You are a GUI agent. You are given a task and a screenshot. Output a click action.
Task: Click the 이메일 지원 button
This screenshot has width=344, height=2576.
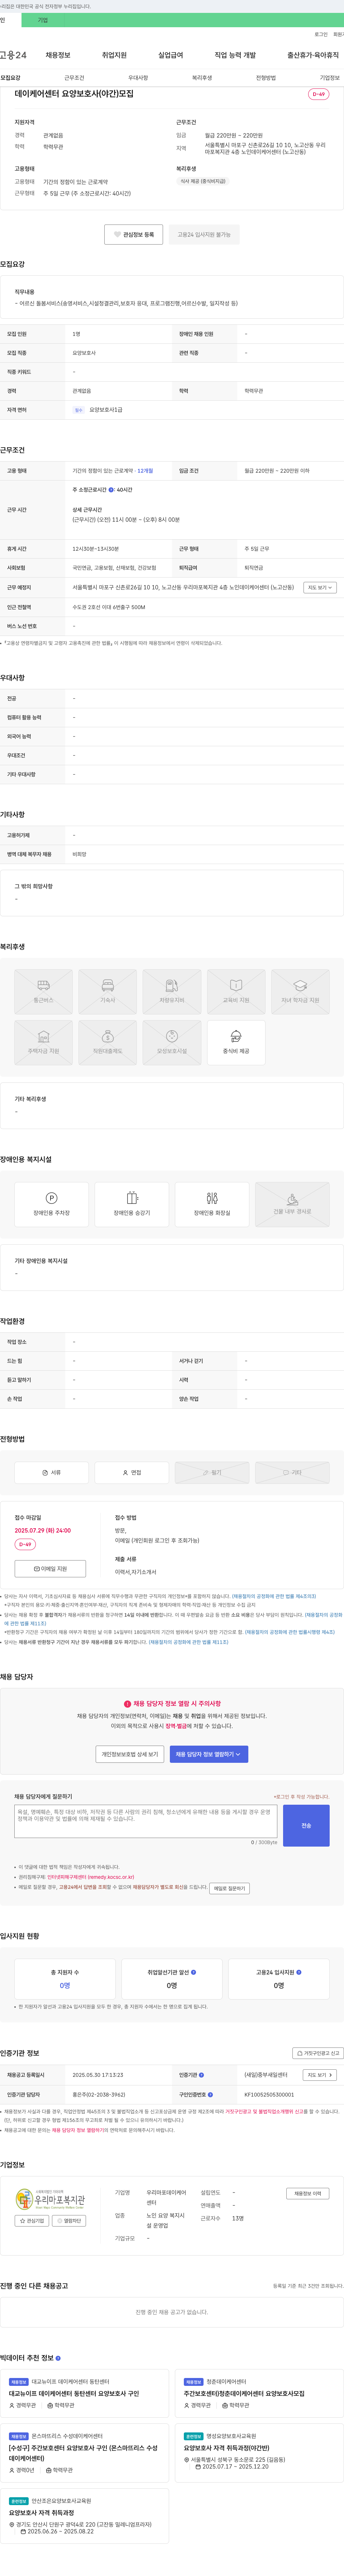point(50,1569)
